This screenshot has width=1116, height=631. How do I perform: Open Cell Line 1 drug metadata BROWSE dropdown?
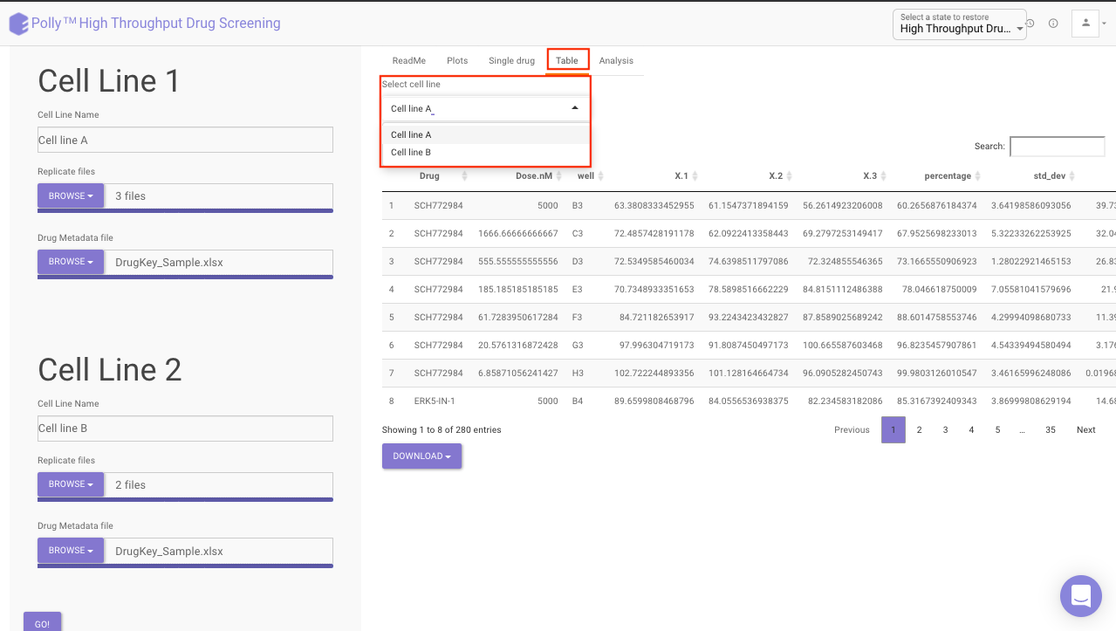tap(70, 262)
